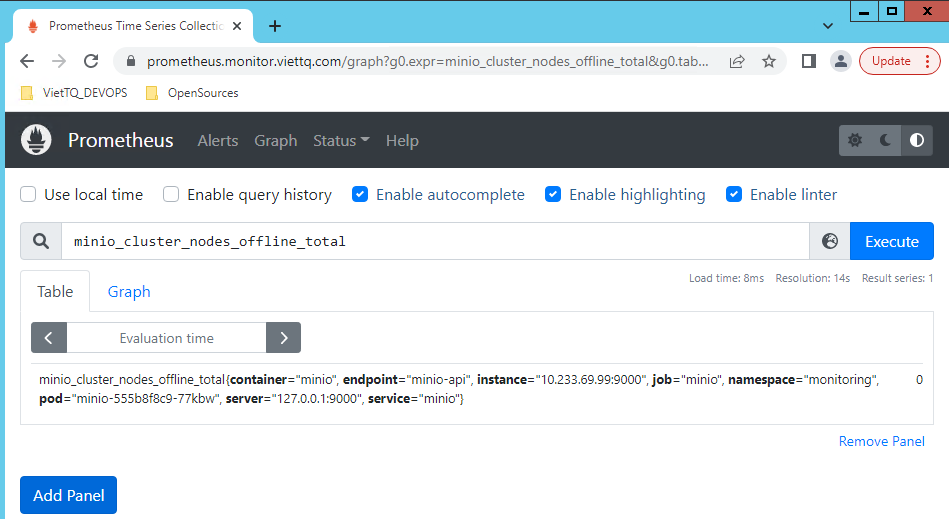Expand the Status dropdown menu
Screen dimensions: 949x519
point(341,141)
